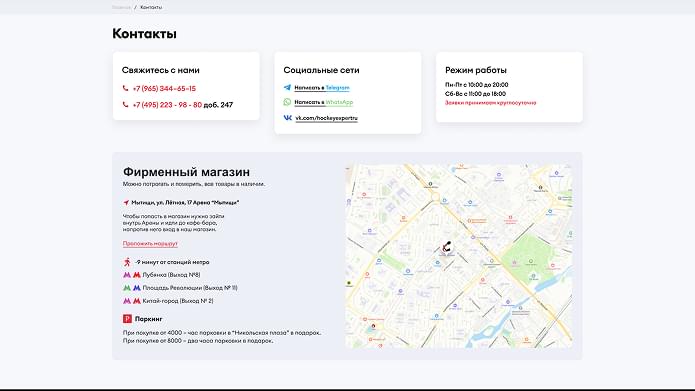Click the Китай-город (Выход № 2) text
The width and height of the screenshot is (695, 391).
click(178, 301)
